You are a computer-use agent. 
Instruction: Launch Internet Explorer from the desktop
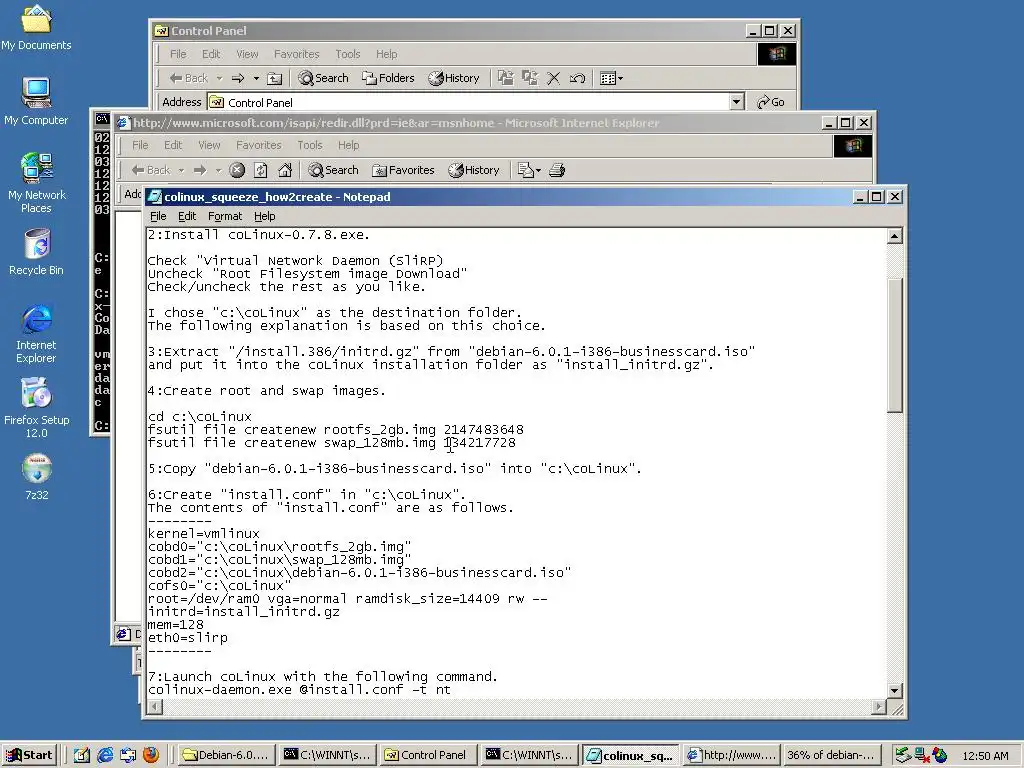coord(36,333)
